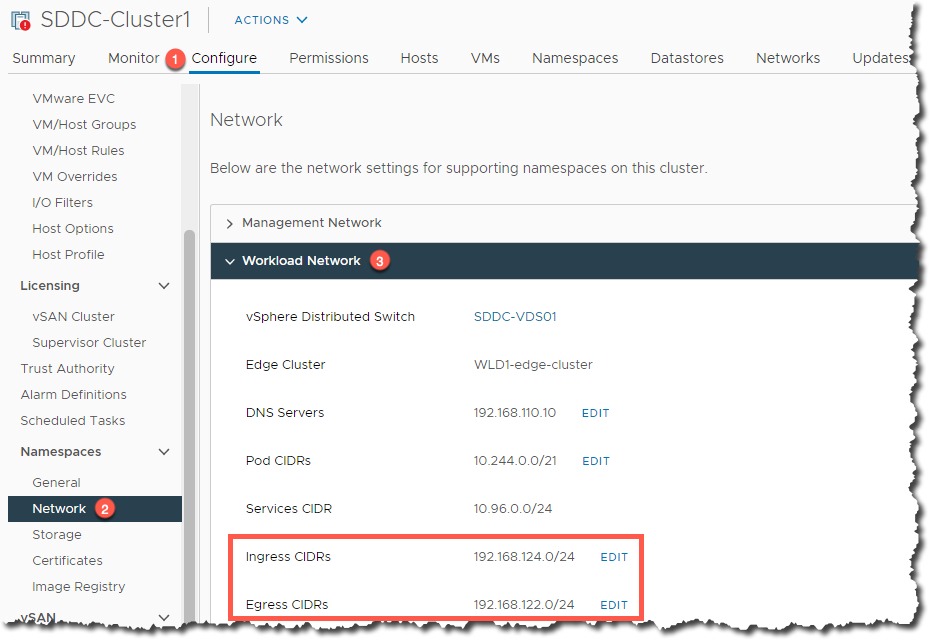Open Host Profile settings
The width and height of the screenshot is (930, 640).
pos(68,255)
